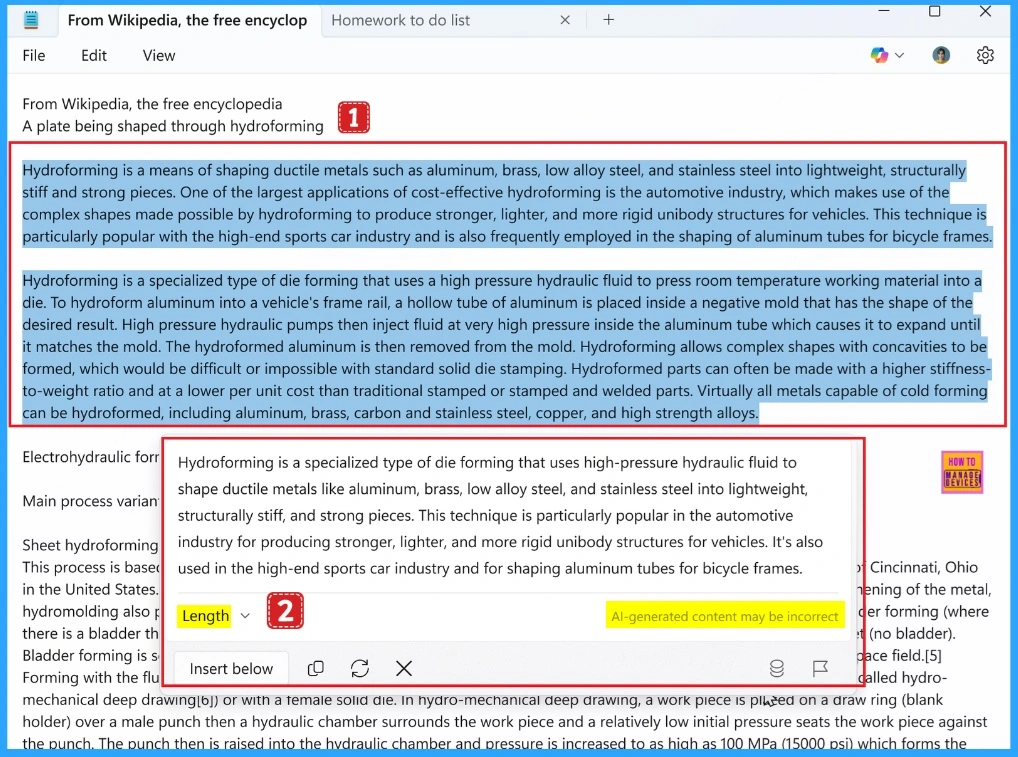The image size is (1018, 757).
Task: Click 'AI-generated content may be incorrect' notice
Action: tap(725, 616)
